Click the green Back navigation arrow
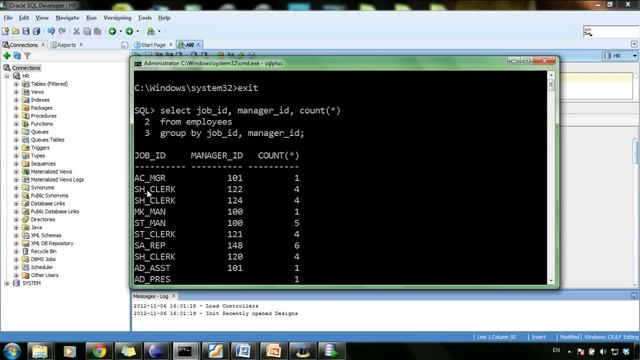The image size is (640, 360). coord(112,31)
